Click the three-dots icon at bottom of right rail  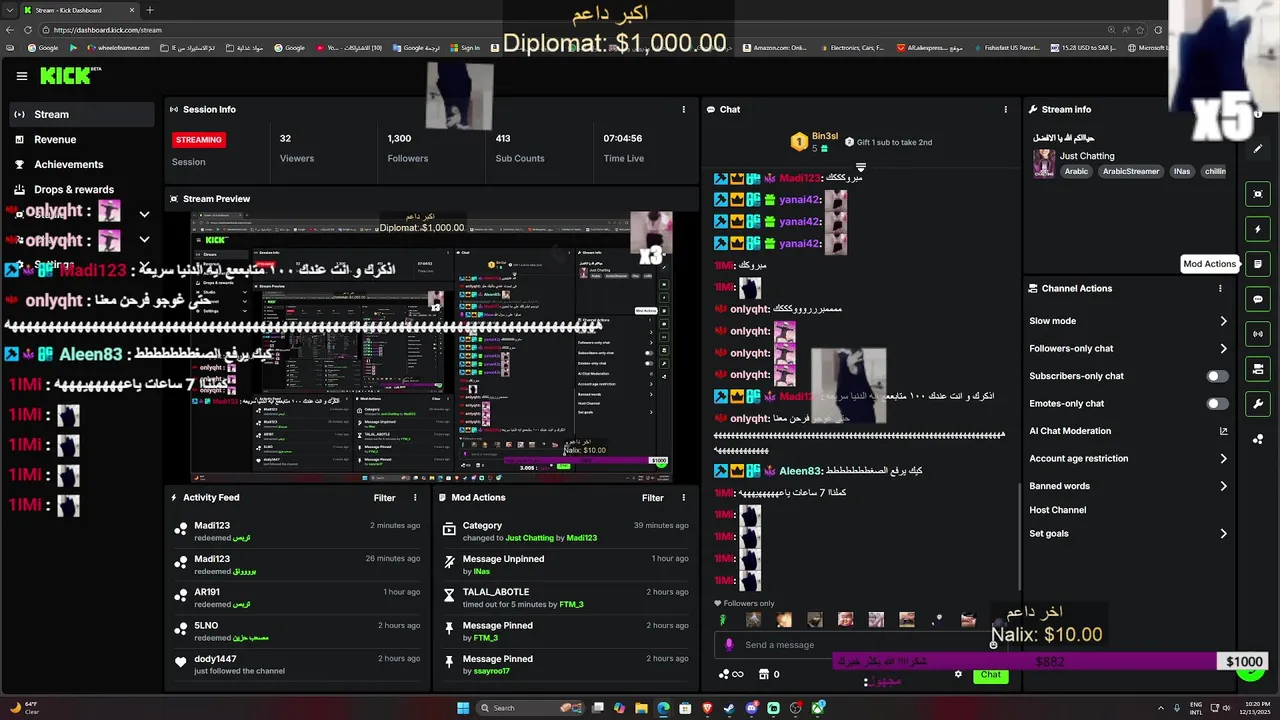tap(1258, 439)
